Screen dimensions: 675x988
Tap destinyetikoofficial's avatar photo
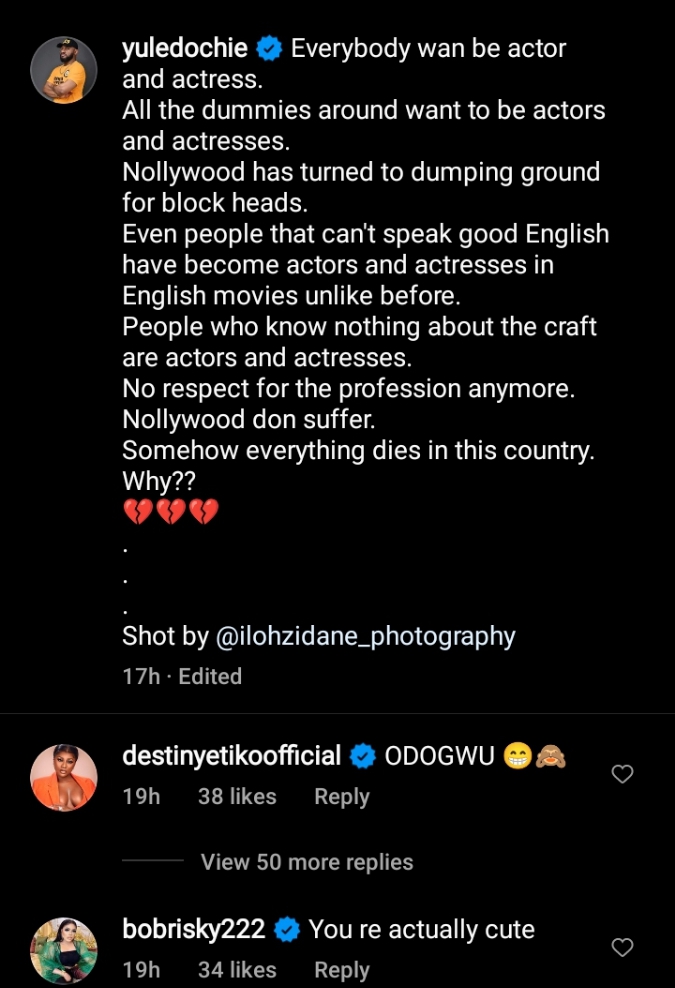point(64,777)
